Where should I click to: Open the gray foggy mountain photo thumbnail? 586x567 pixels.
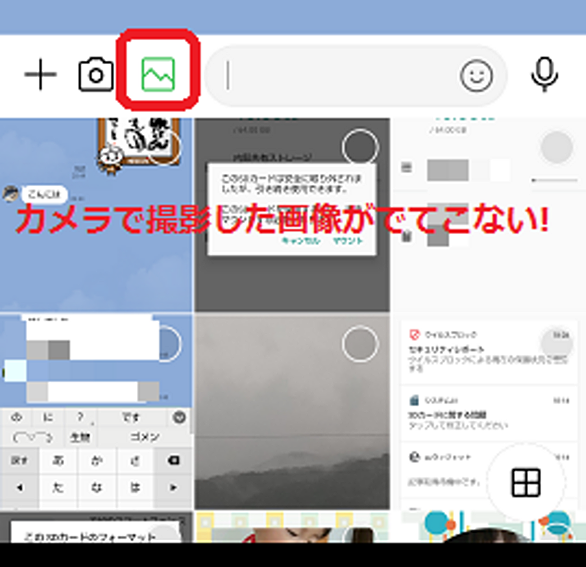[292, 411]
